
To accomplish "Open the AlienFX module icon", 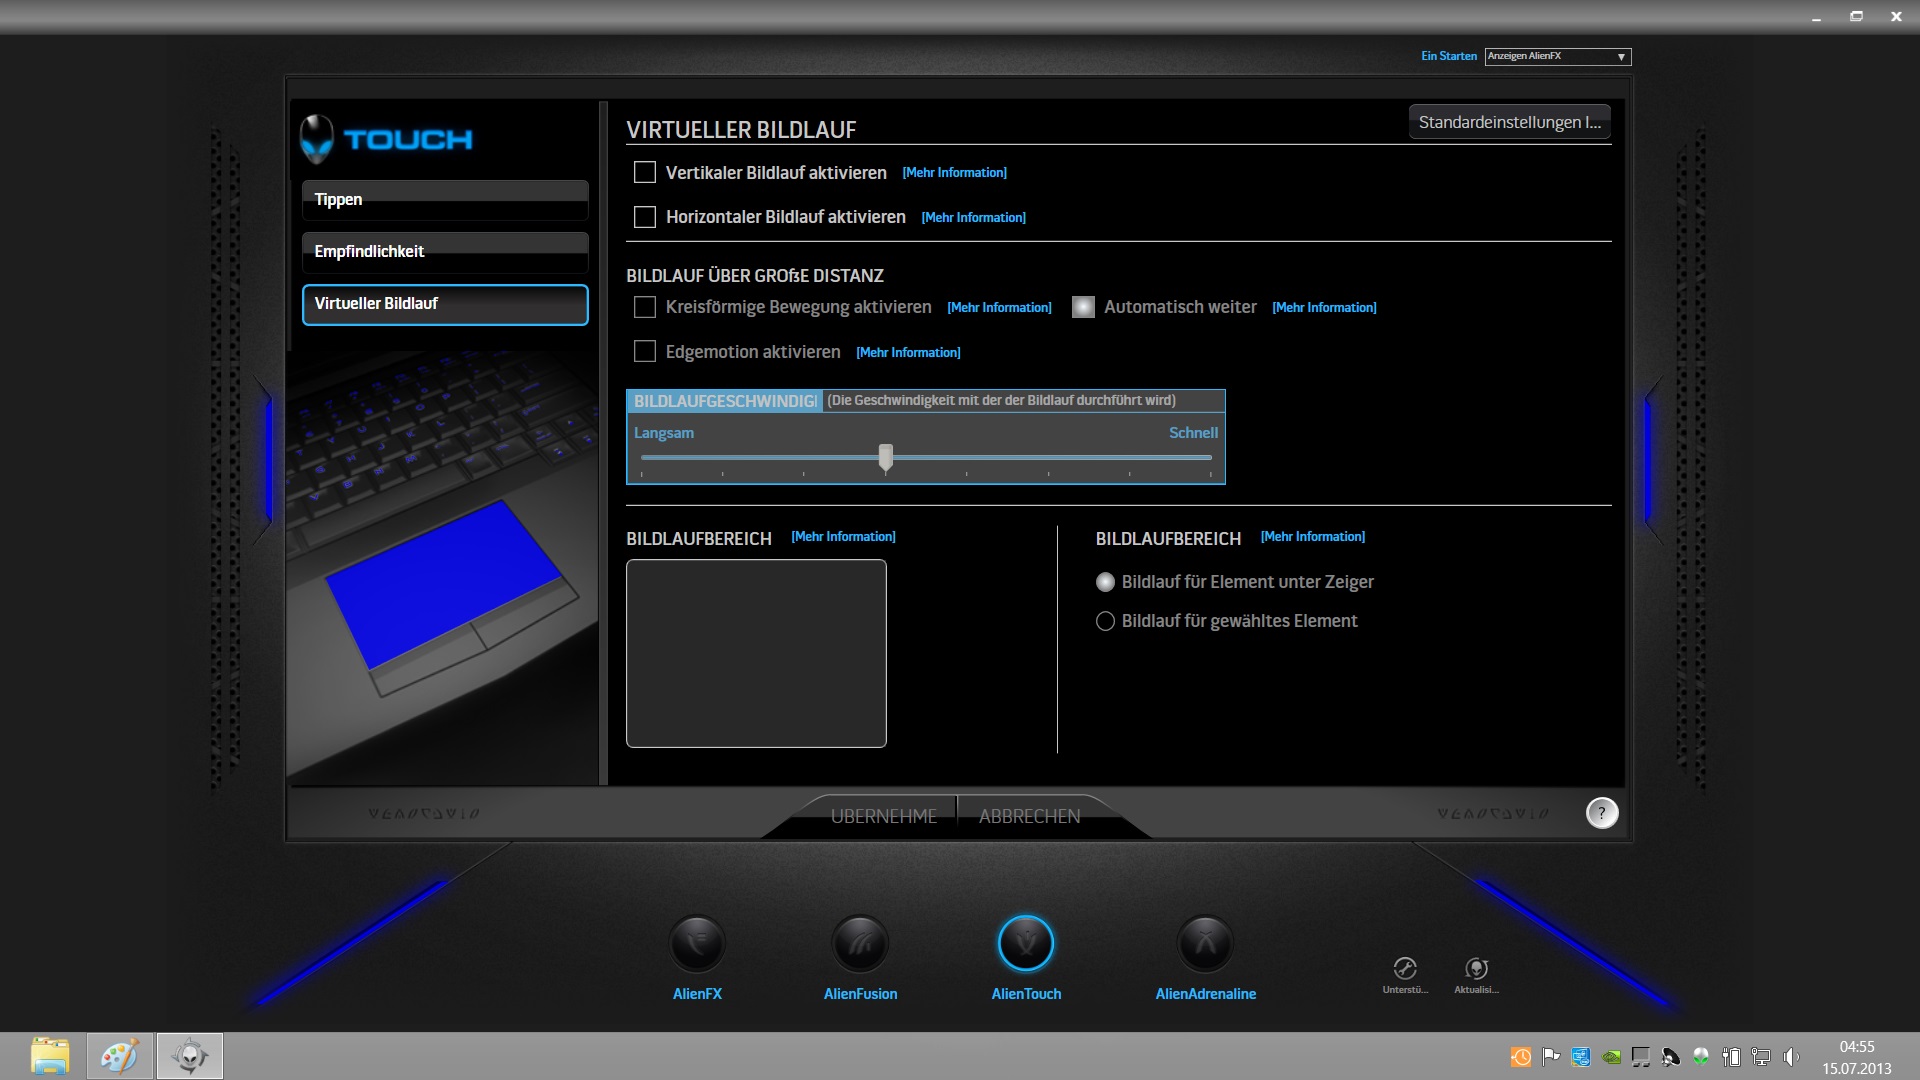I will 697,944.
